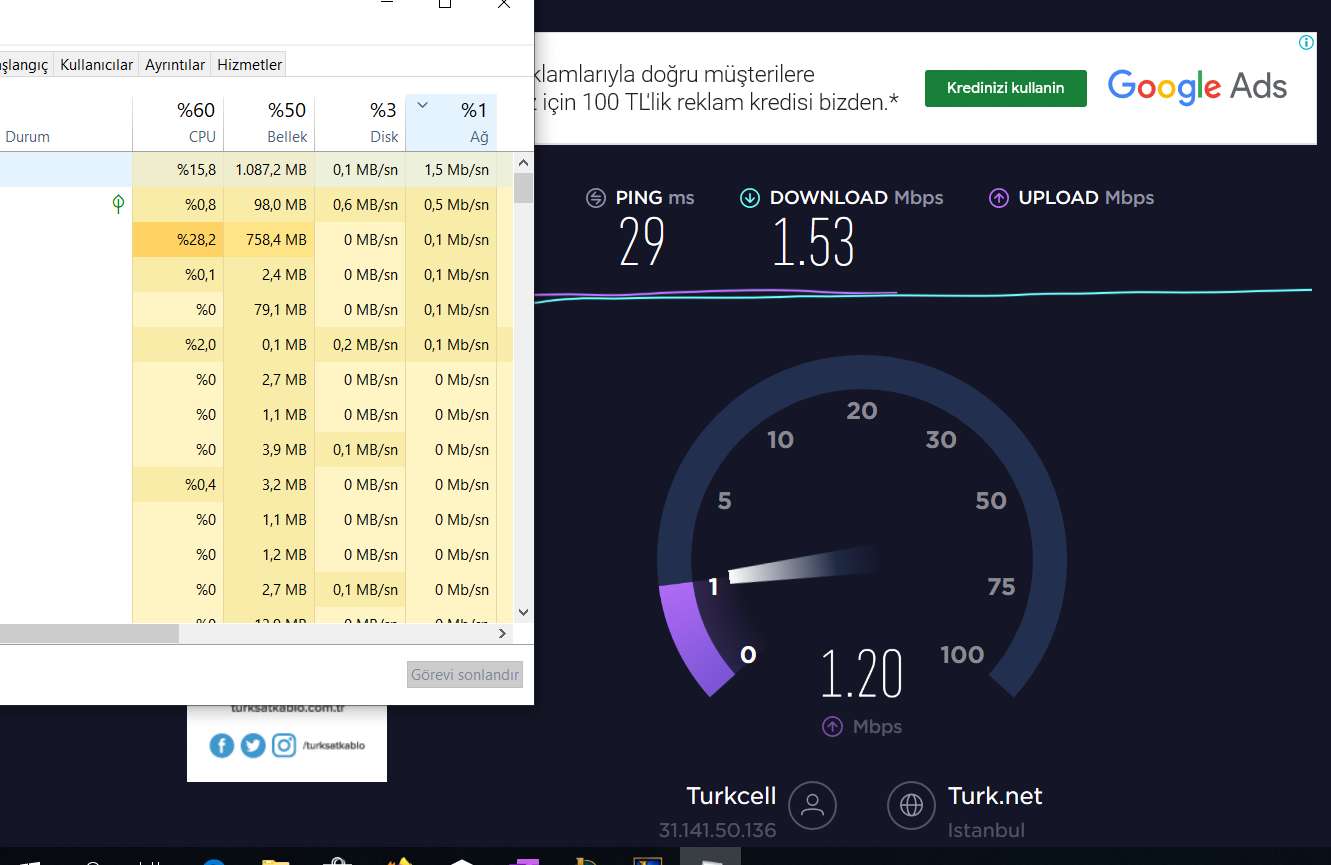The height and width of the screenshot is (865, 1331).
Task: Select the 0,5 Mb/sn network cell
Action: point(451,205)
